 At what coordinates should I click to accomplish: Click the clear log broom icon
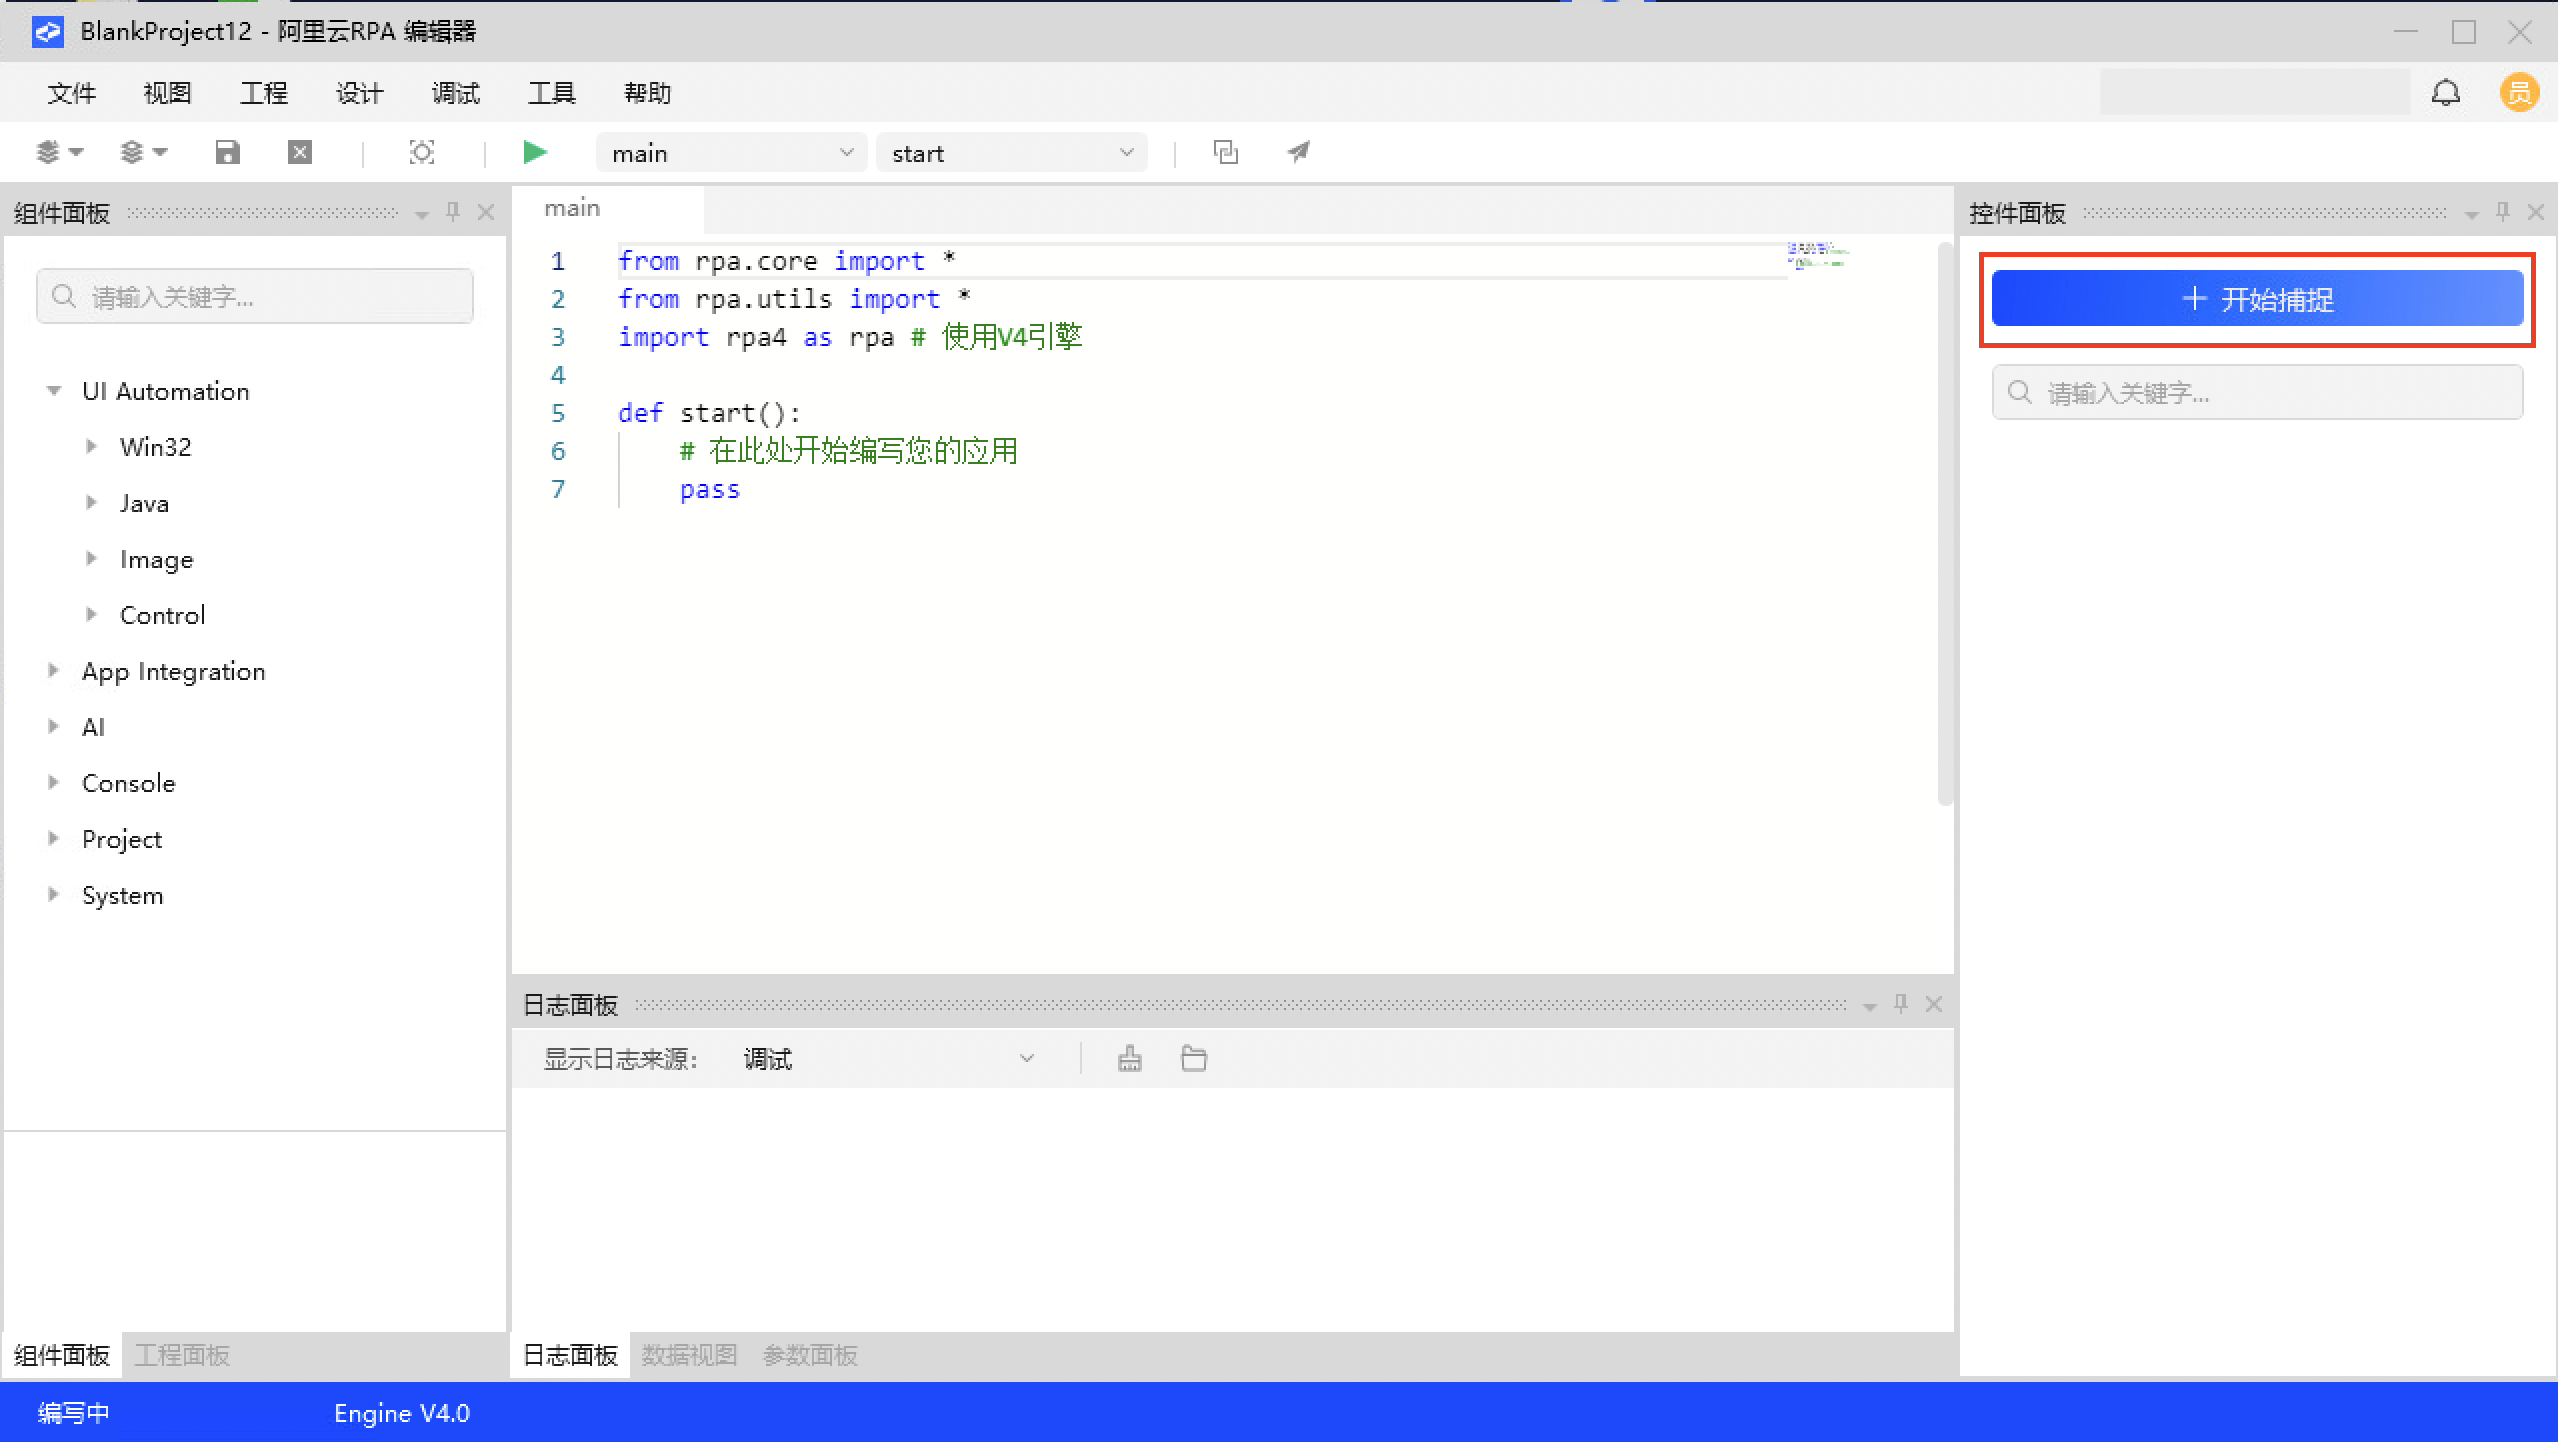pos(1130,1058)
